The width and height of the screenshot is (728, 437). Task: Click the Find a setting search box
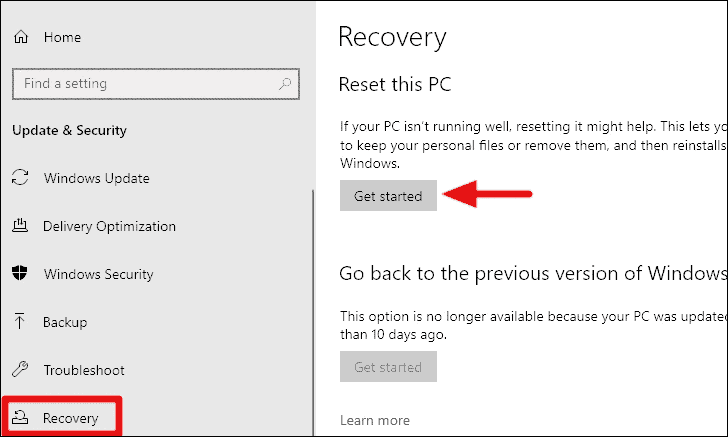[x=156, y=84]
